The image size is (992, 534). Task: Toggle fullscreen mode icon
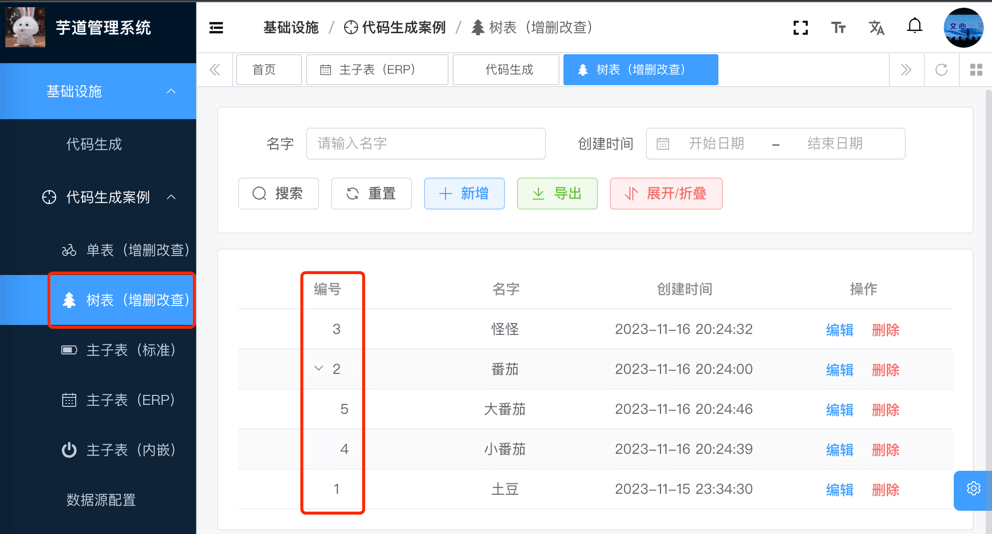click(x=800, y=28)
